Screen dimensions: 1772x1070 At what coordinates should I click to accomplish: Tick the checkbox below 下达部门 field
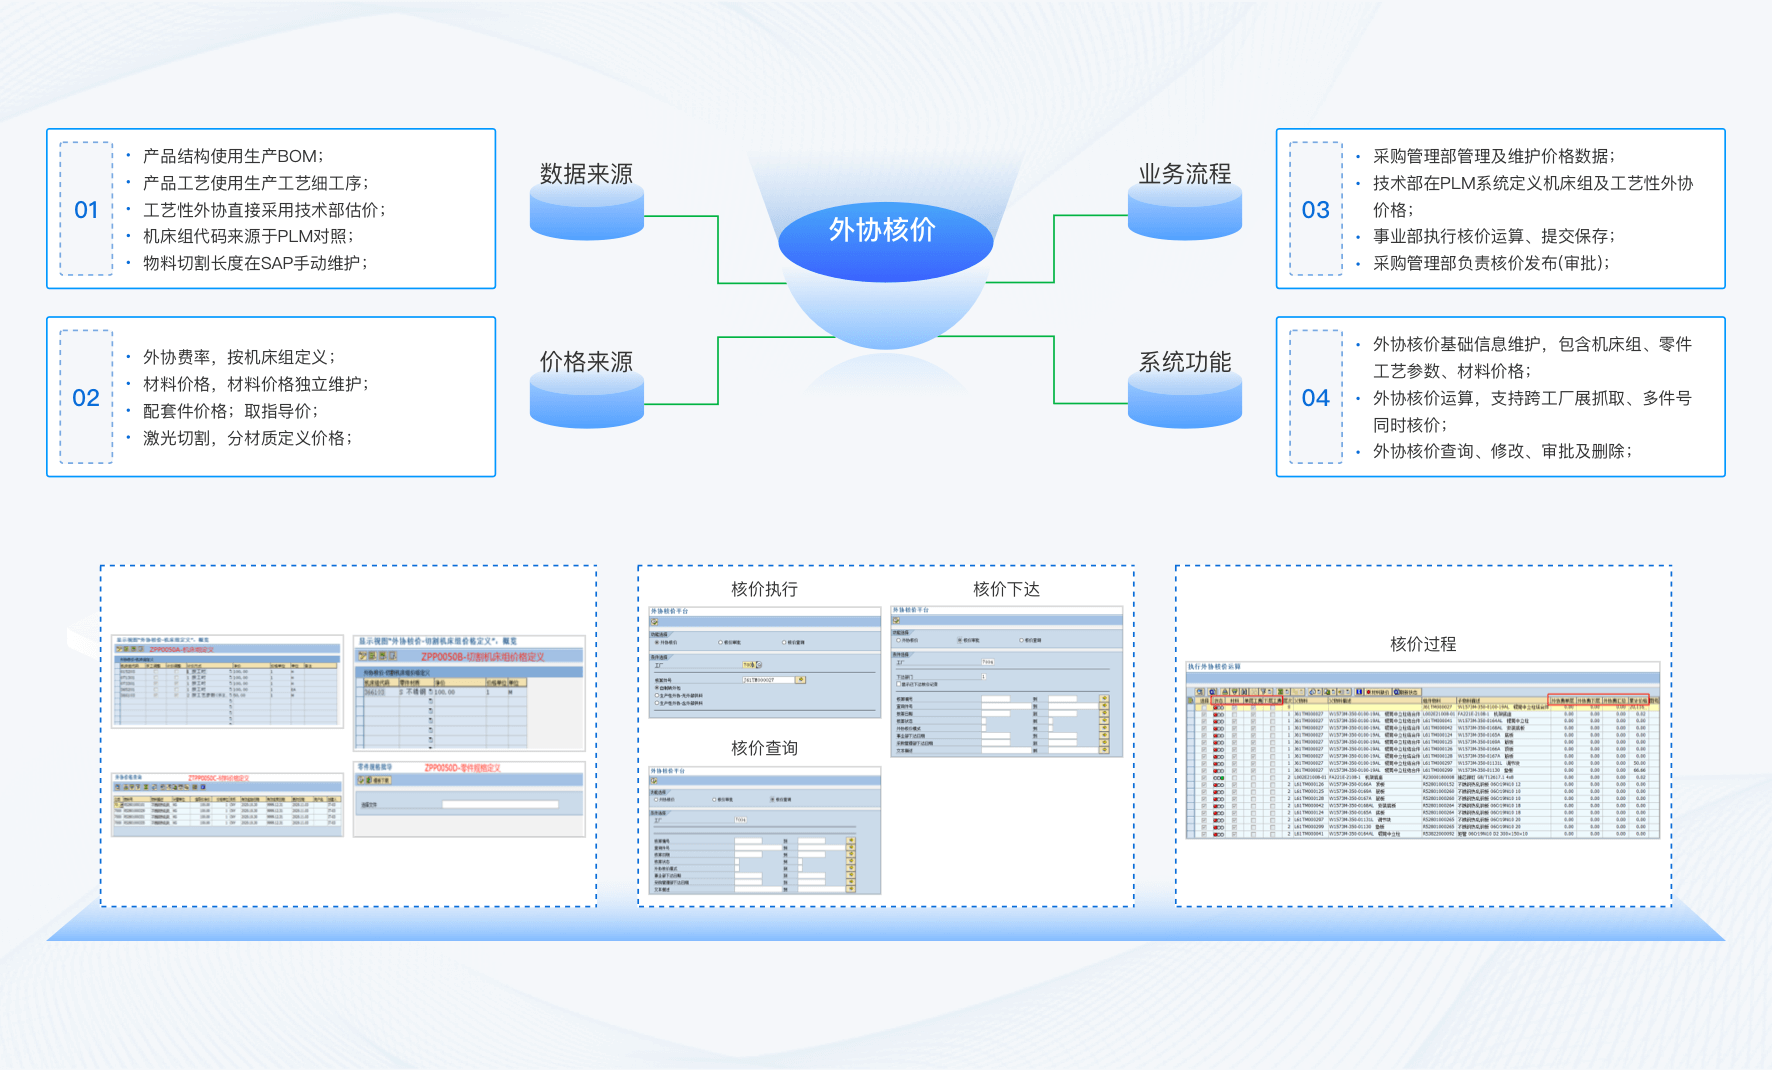tap(898, 684)
